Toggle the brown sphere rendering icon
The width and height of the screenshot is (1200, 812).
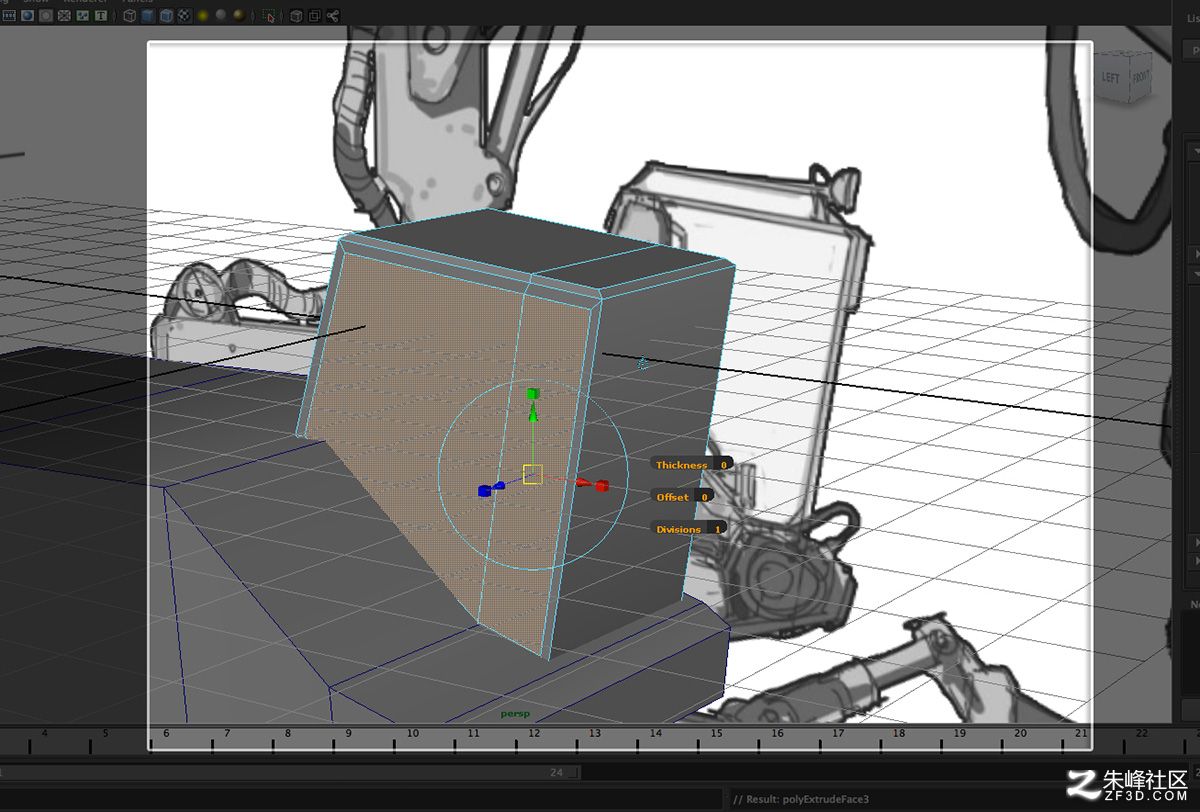tap(238, 15)
